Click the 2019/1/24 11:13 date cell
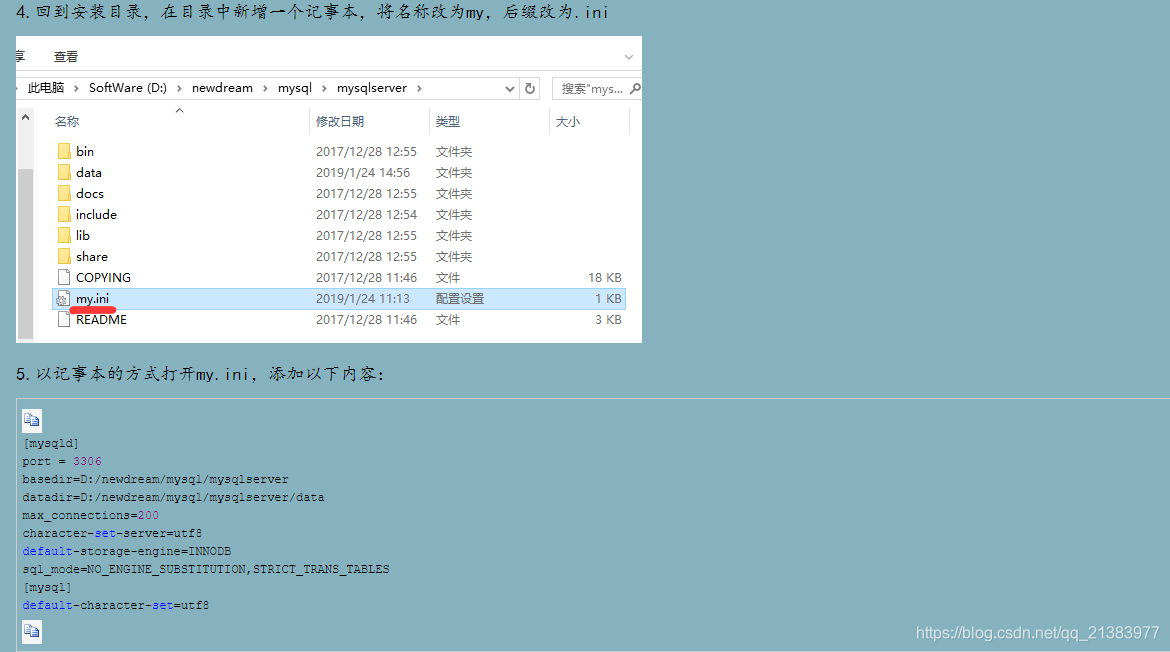1170x652 pixels. [x=363, y=298]
